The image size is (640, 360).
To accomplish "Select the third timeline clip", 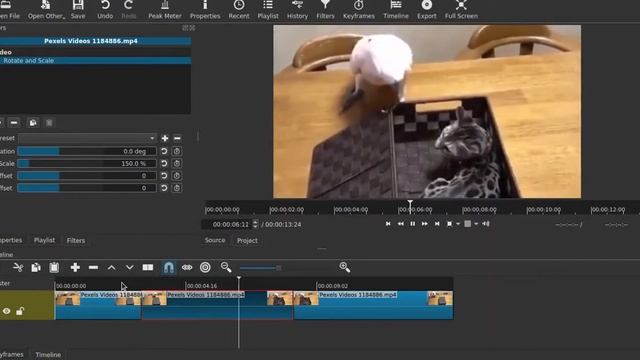I will pyautogui.click(x=373, y=305).
